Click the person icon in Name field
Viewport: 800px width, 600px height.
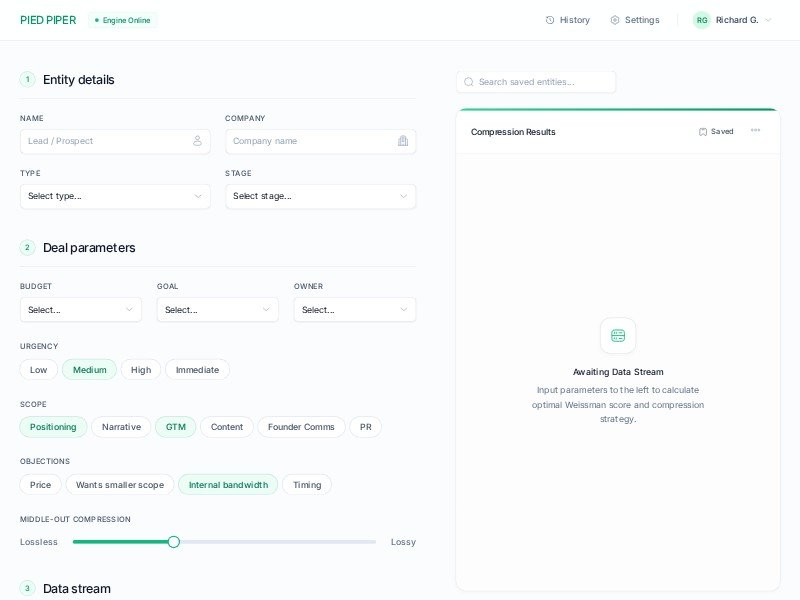[197, 141]
